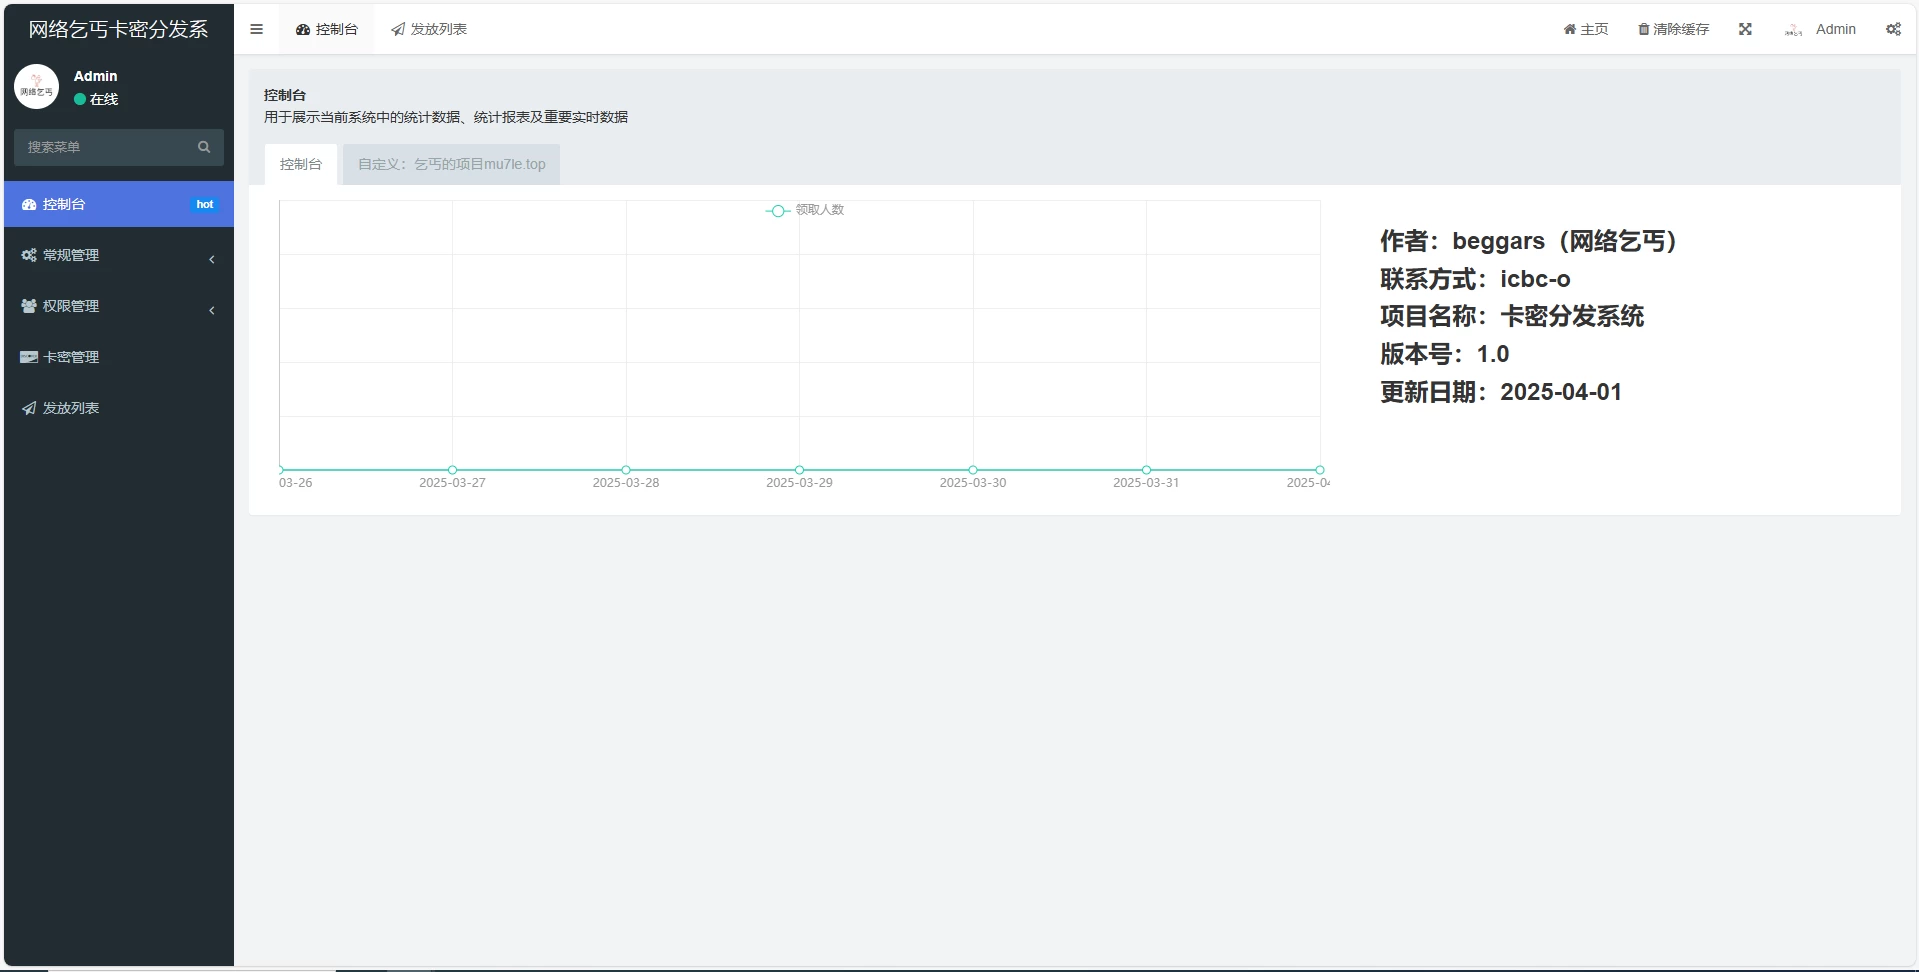This screenshot has width=1919, height=972.
Task: Select the 控制台 panel tab
Action: pyautogui.click(x=300, y=164)
